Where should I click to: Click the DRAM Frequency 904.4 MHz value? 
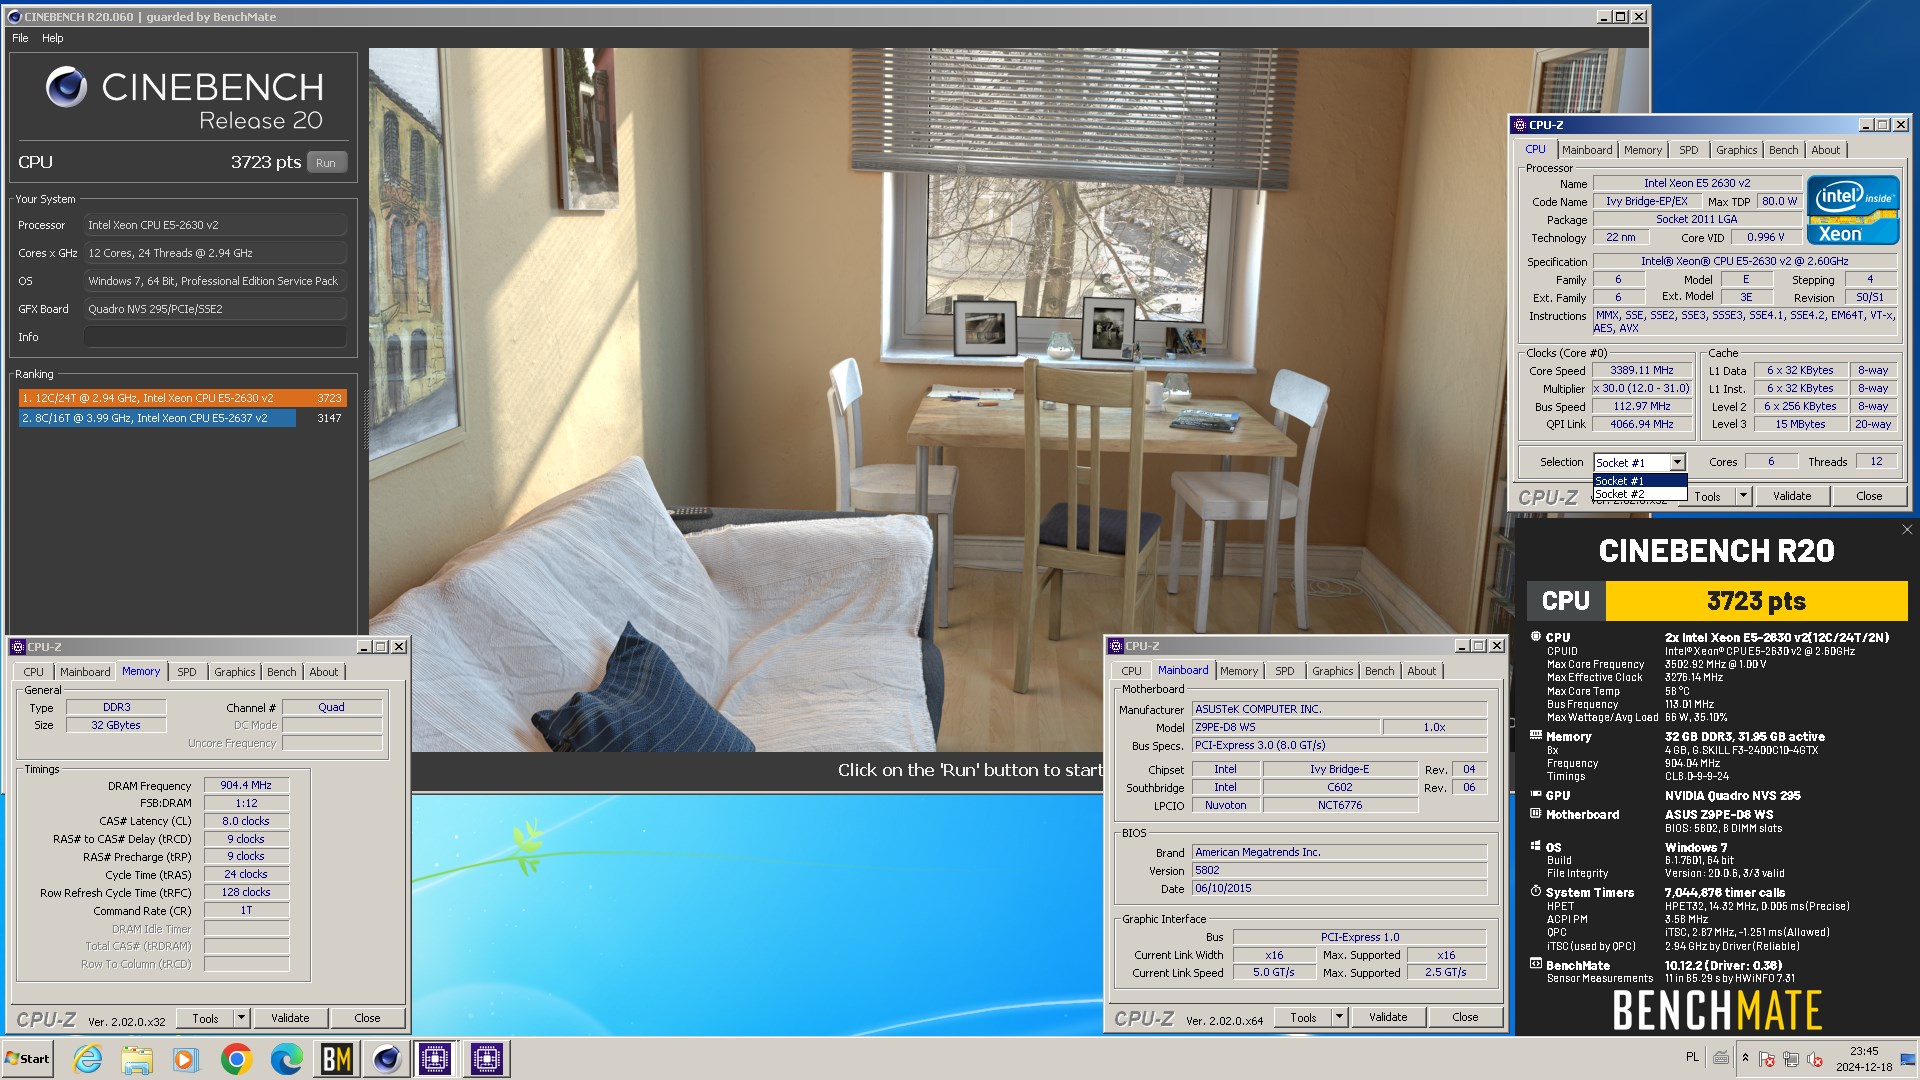pyautogui.click(x=246, y=785)
